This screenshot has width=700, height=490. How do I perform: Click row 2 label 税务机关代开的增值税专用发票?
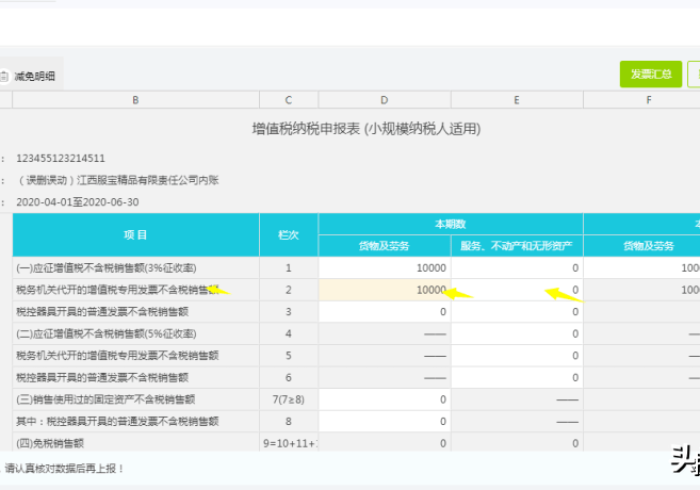(x=118, y=290)
